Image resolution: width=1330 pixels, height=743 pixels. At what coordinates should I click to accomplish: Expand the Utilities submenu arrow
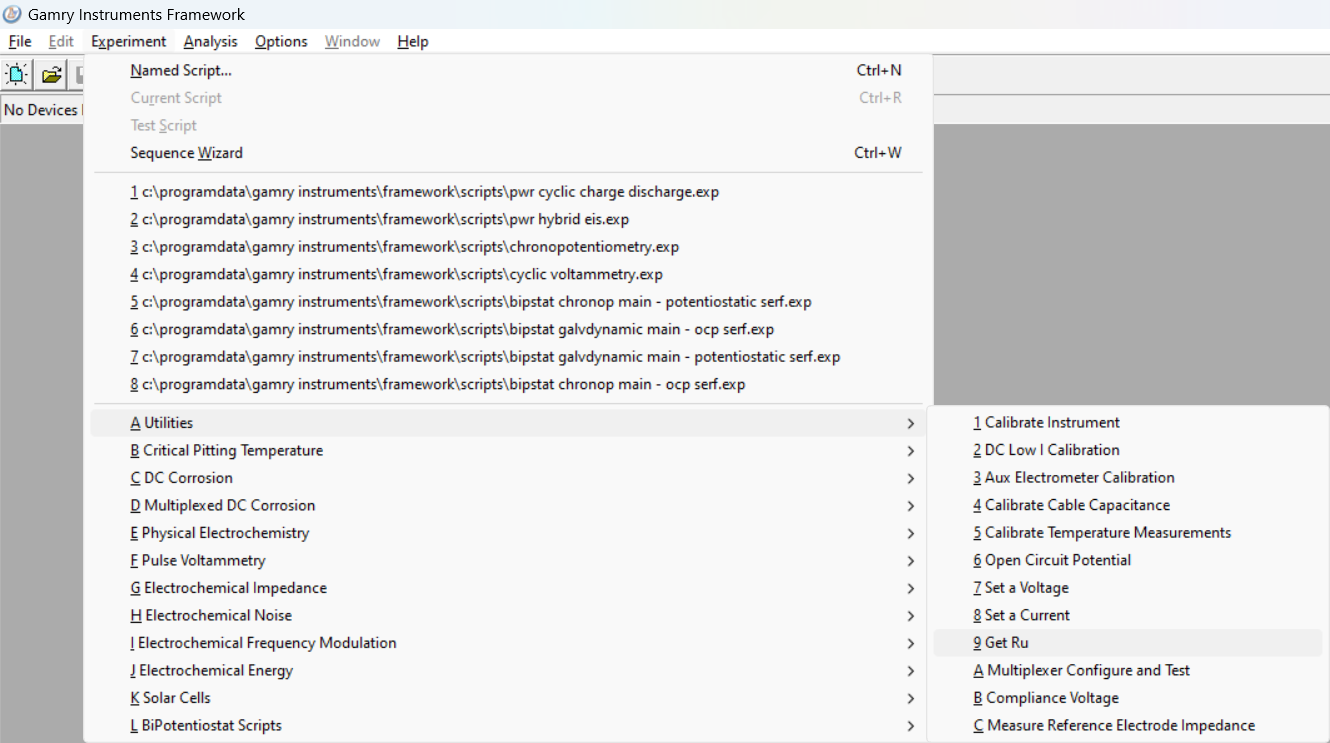pyautogui.click(x=910, y=423)
